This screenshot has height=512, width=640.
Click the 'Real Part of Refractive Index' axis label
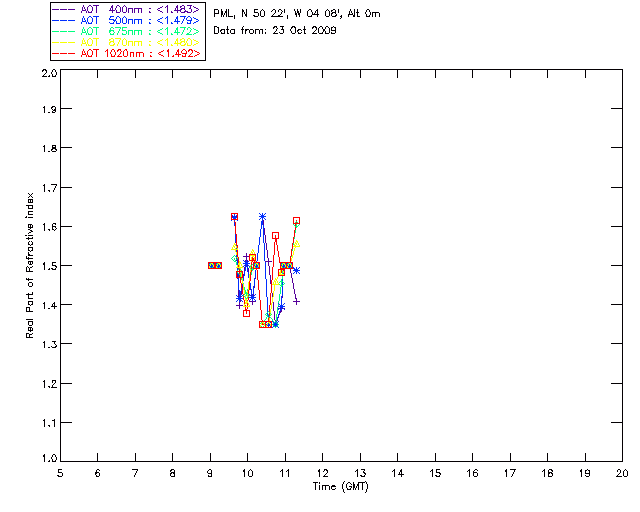pos(29,265)
